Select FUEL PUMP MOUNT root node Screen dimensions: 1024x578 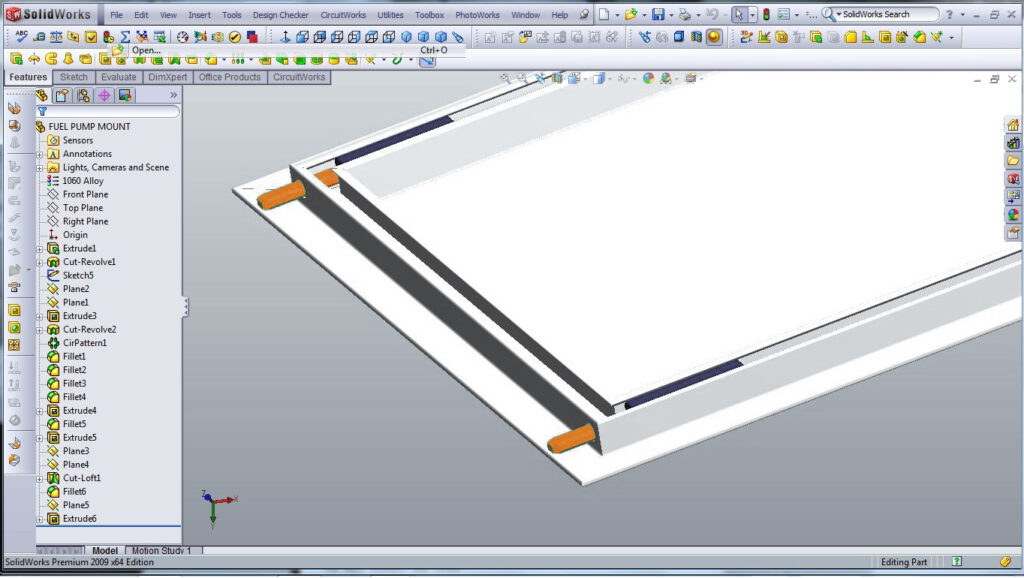89,127
